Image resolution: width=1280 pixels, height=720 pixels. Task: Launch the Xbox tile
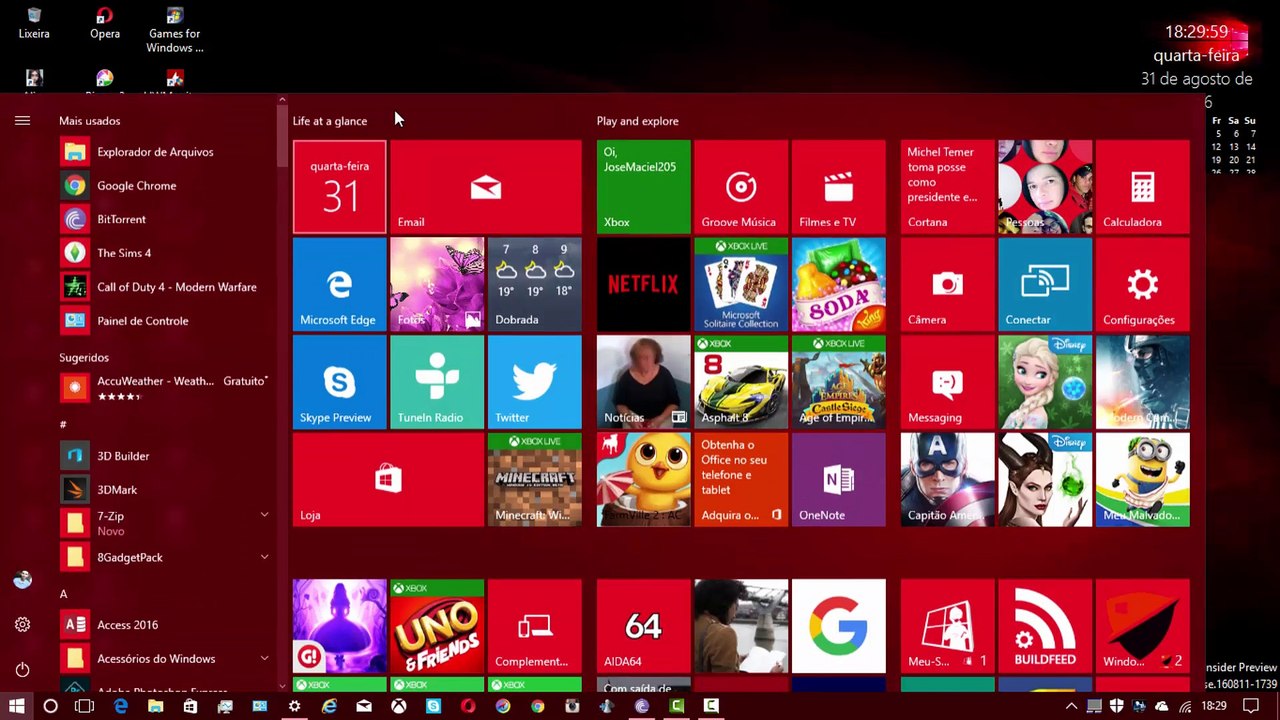[643, 187]
